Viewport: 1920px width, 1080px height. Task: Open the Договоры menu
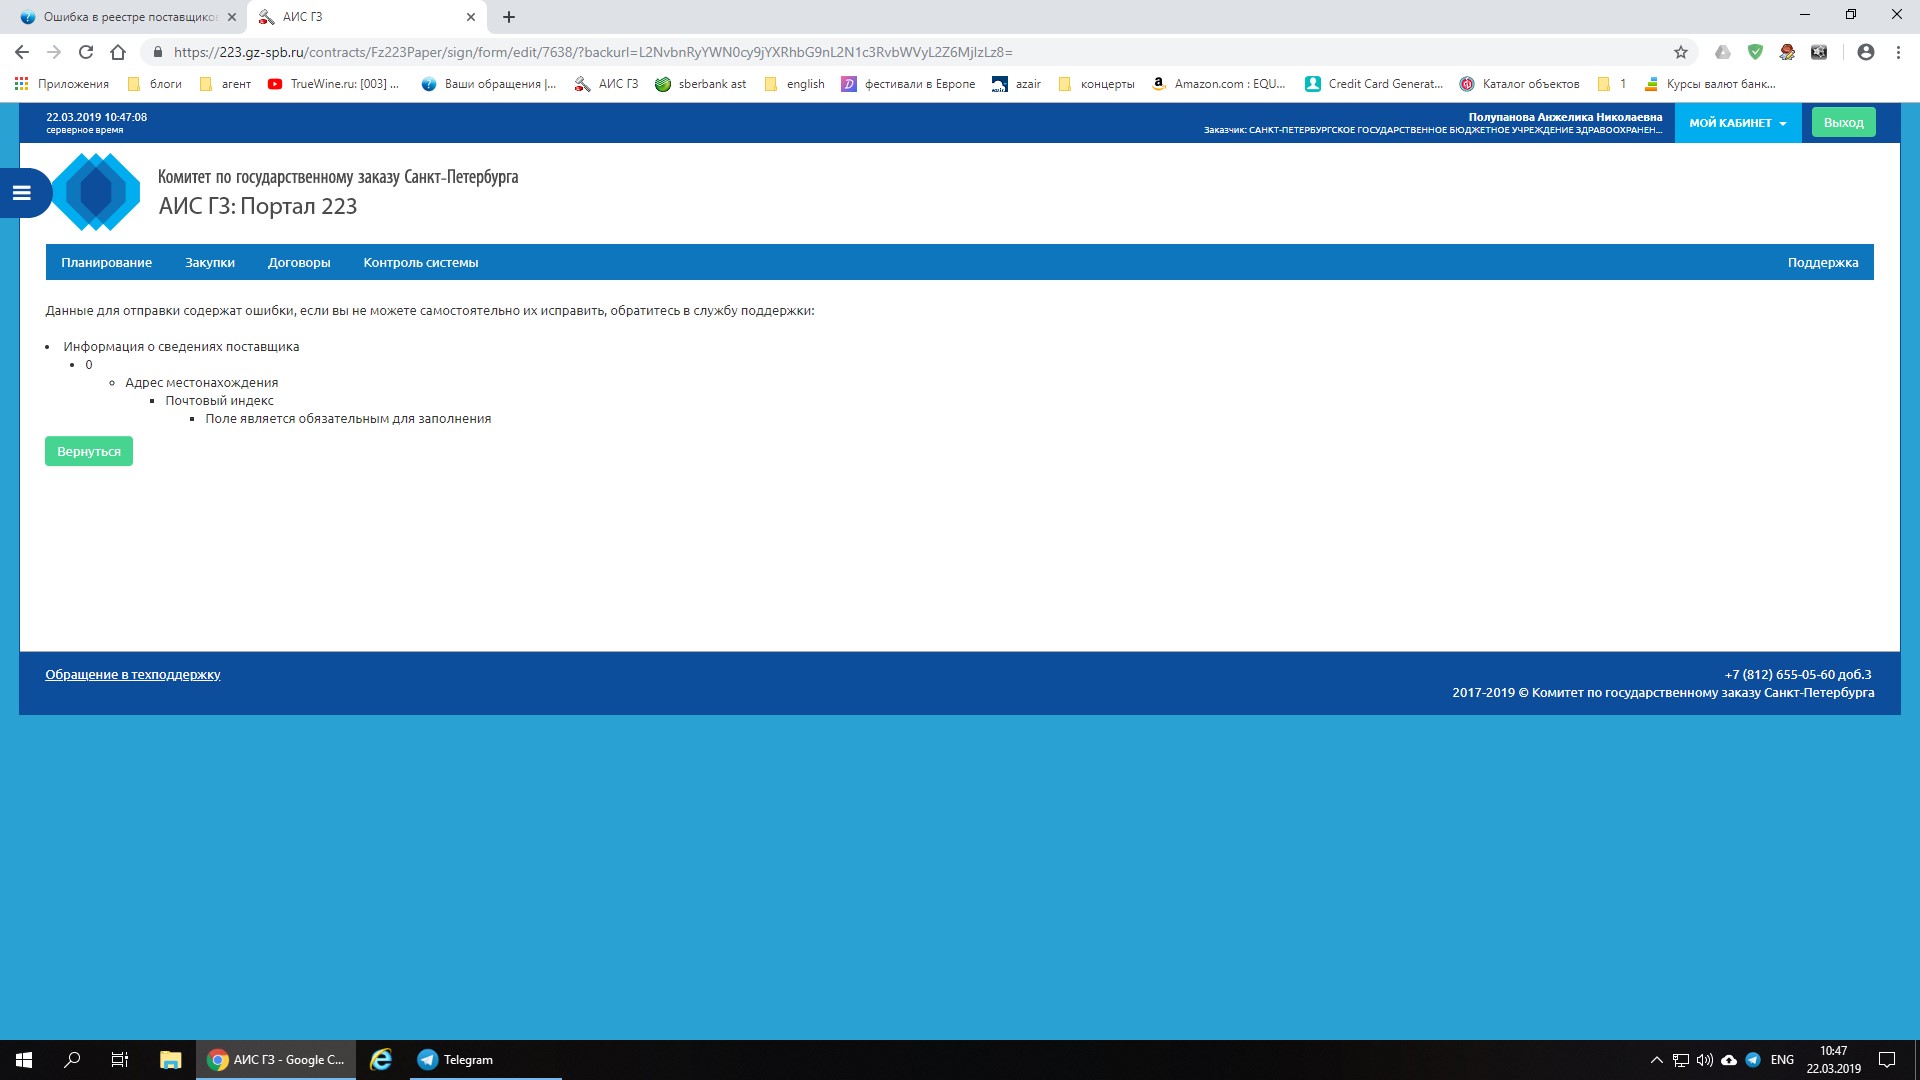(x=299, y=263)
